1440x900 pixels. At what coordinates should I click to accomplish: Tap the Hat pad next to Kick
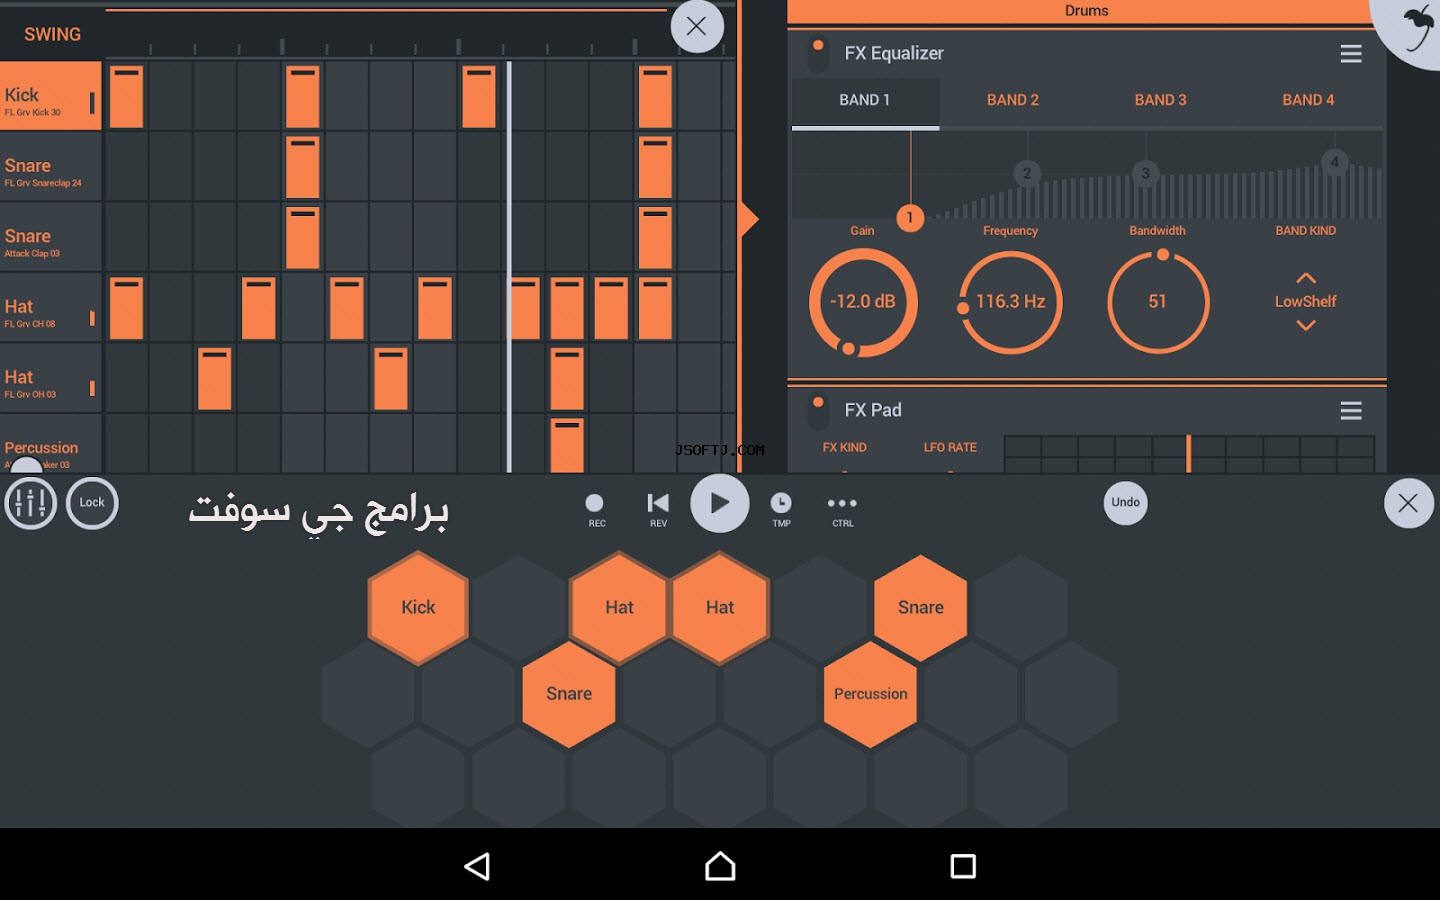(619, 607)
